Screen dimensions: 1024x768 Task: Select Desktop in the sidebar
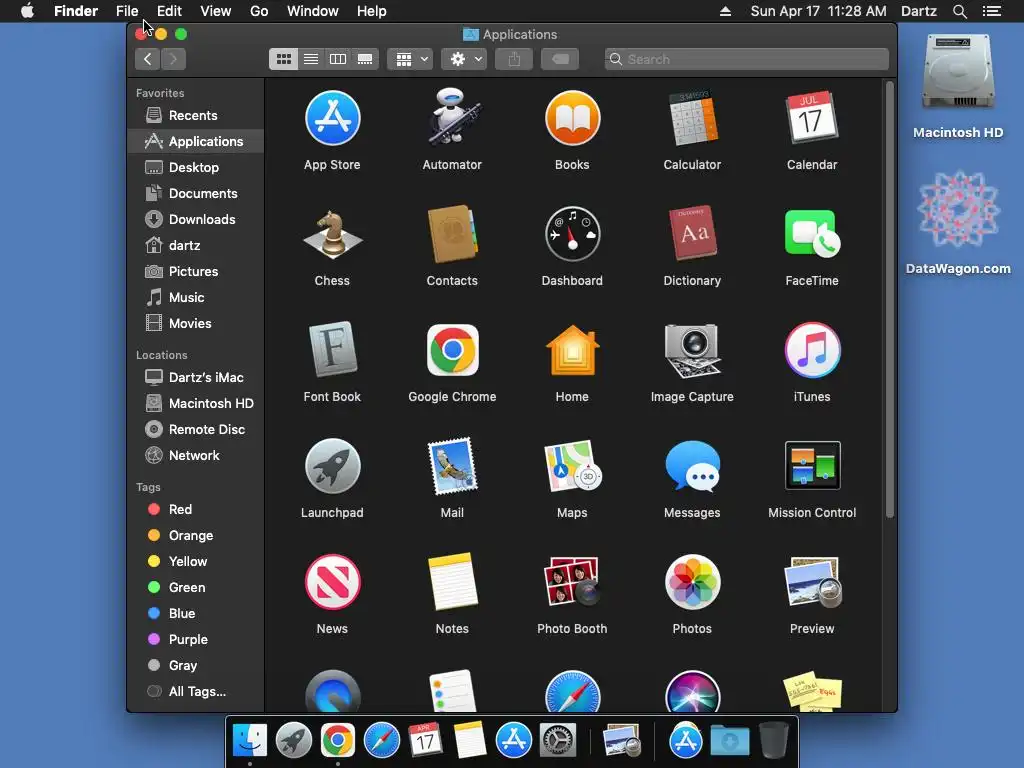(195, 167)
